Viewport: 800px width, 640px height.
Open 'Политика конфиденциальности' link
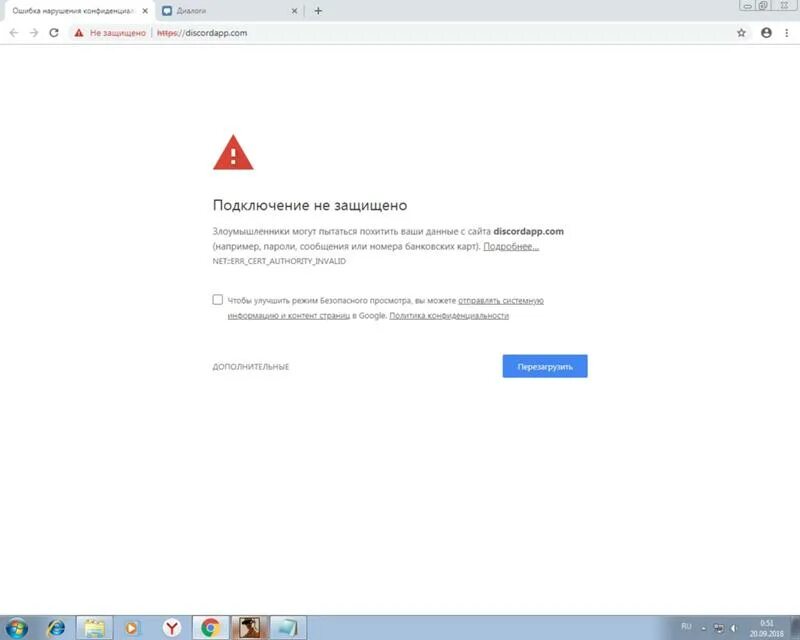tap(449, 315)
